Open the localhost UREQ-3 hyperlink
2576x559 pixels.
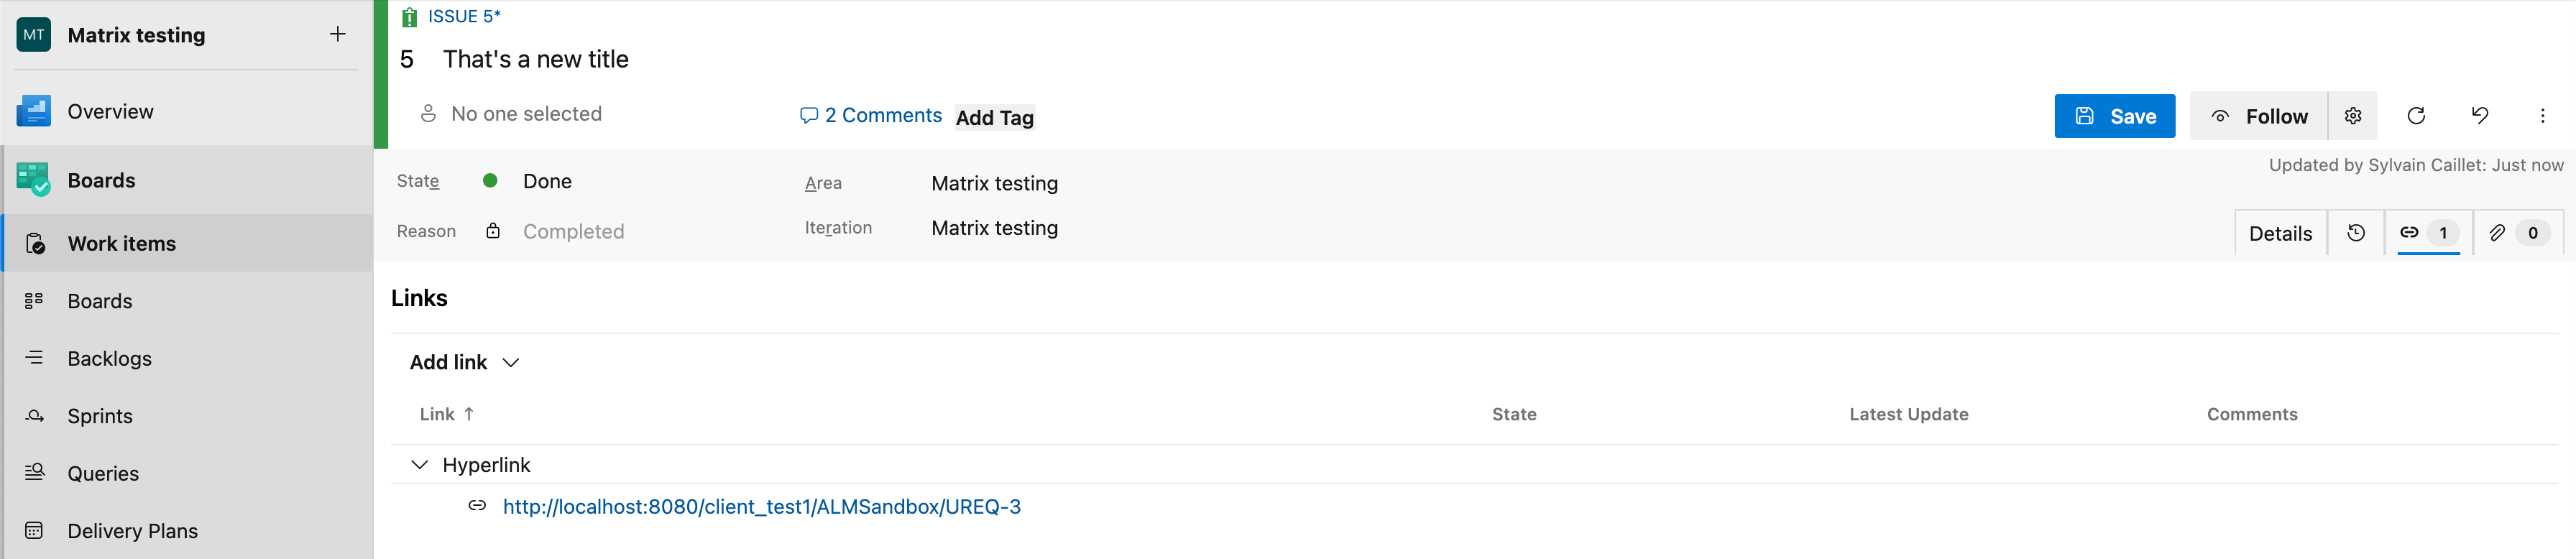click(761, 507)
